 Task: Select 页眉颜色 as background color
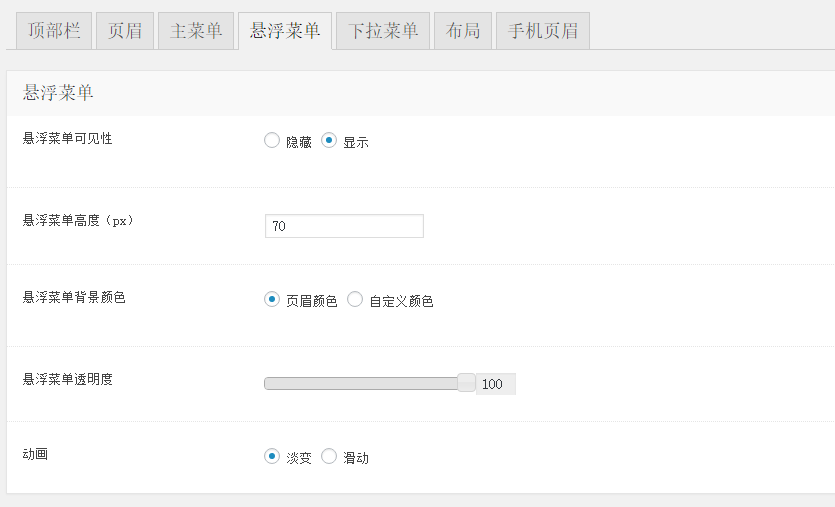272,299
